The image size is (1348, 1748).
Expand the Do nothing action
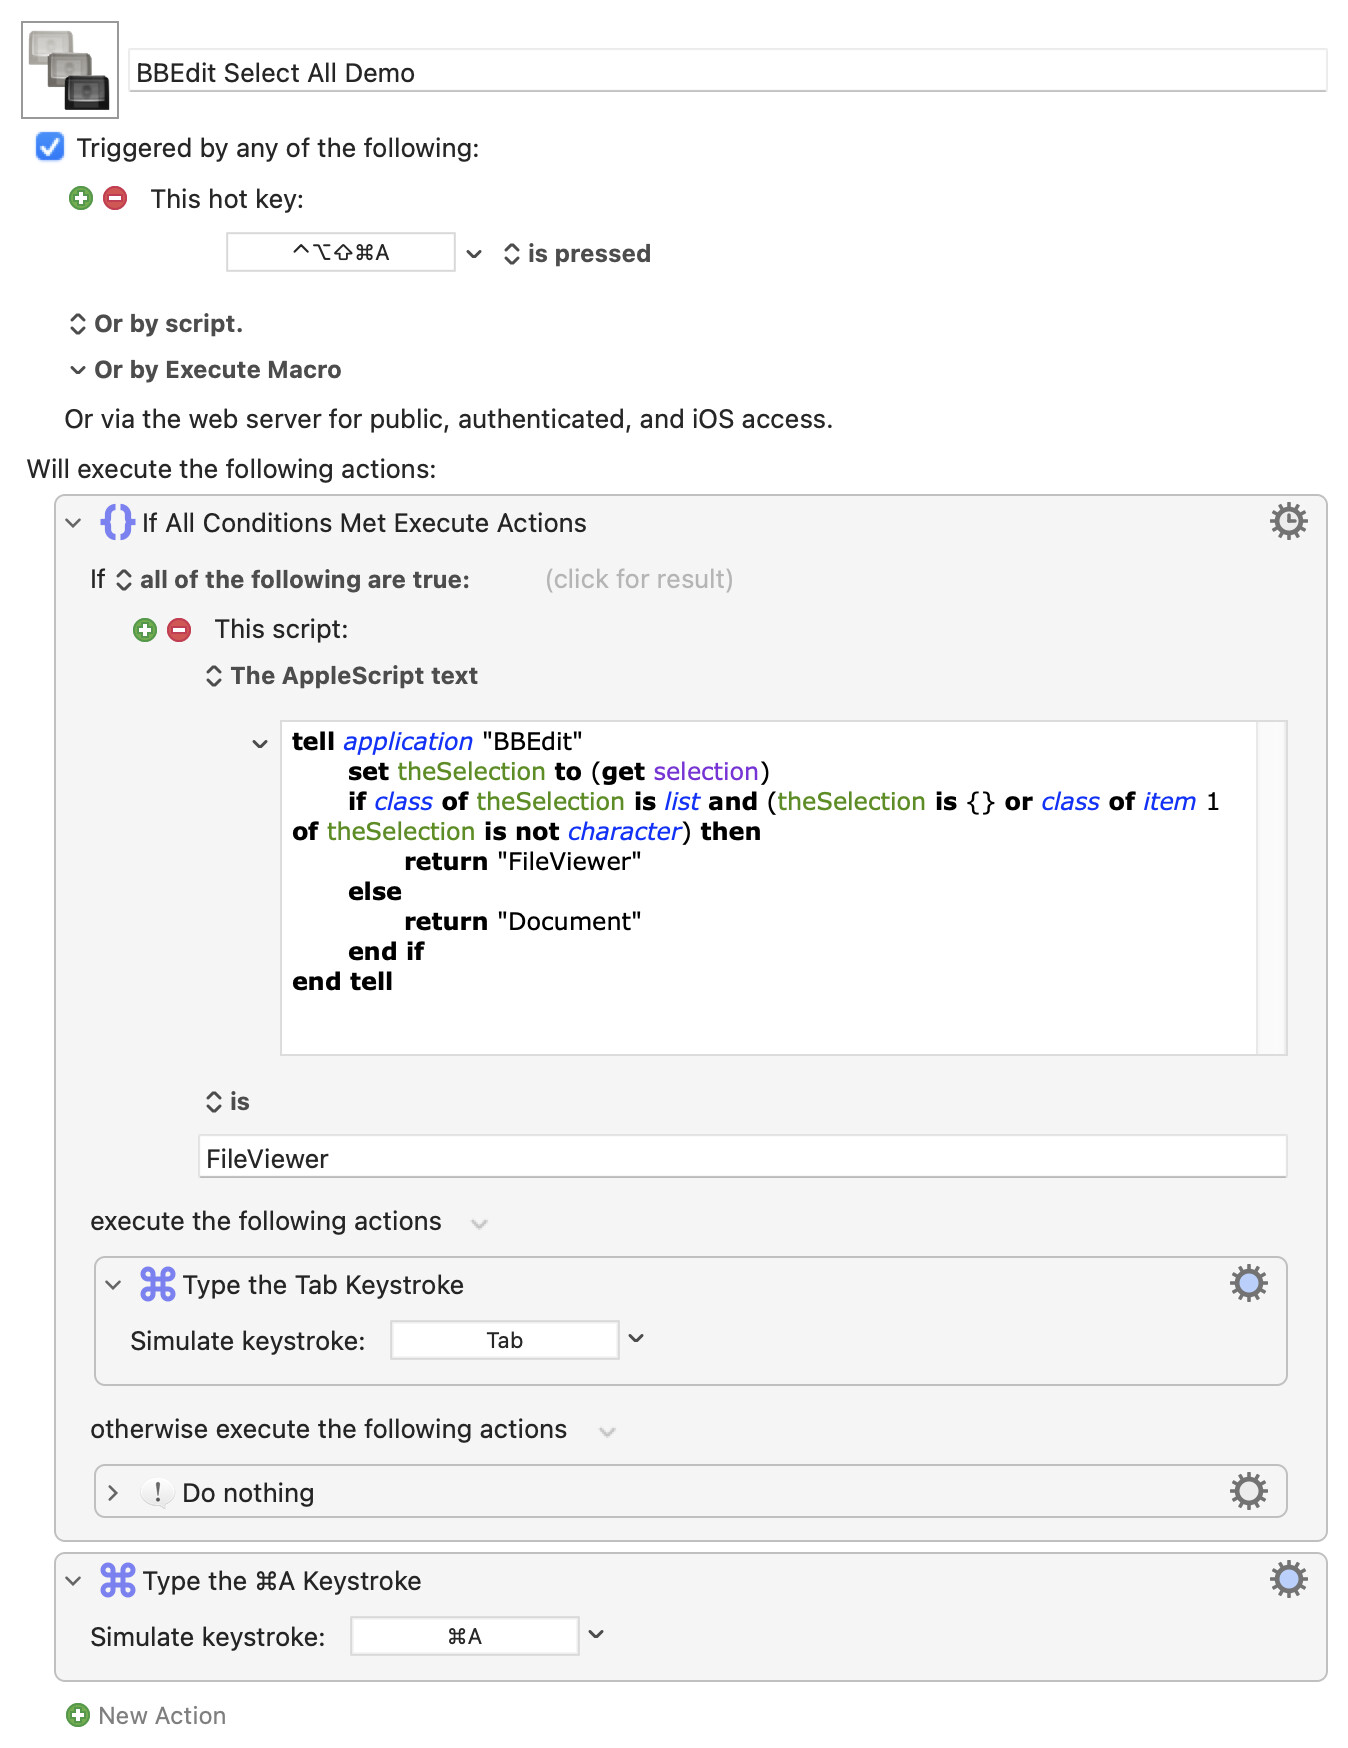tap(113, 1492)
